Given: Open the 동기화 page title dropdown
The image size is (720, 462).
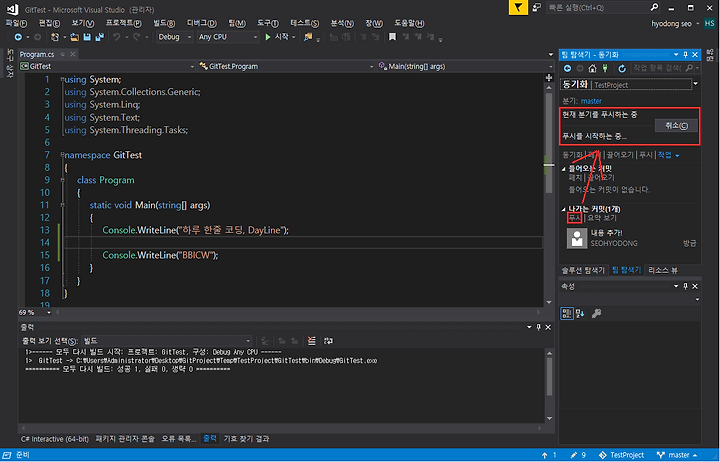Looking at the screenshot, I should pos(696,84).
